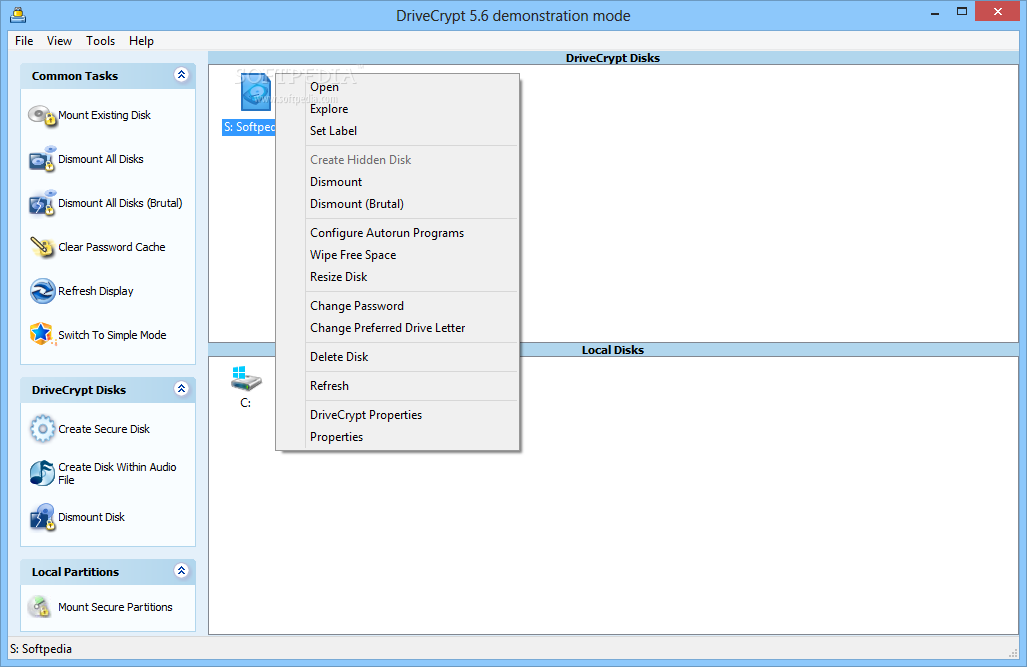Open the Tools menu
Screen dimensions: 1027x667
pyautogui.click(x=100, y=41)
